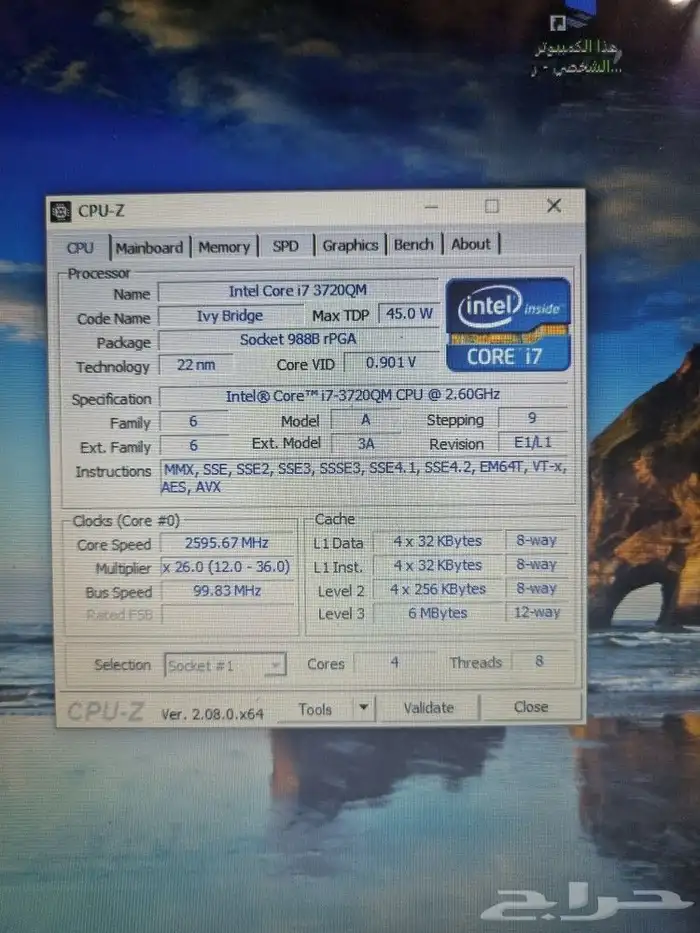The width and height of the screenshot is (700, 933).
Task: Click the Level 3 12-way associativity value
Action: point(536,612)
